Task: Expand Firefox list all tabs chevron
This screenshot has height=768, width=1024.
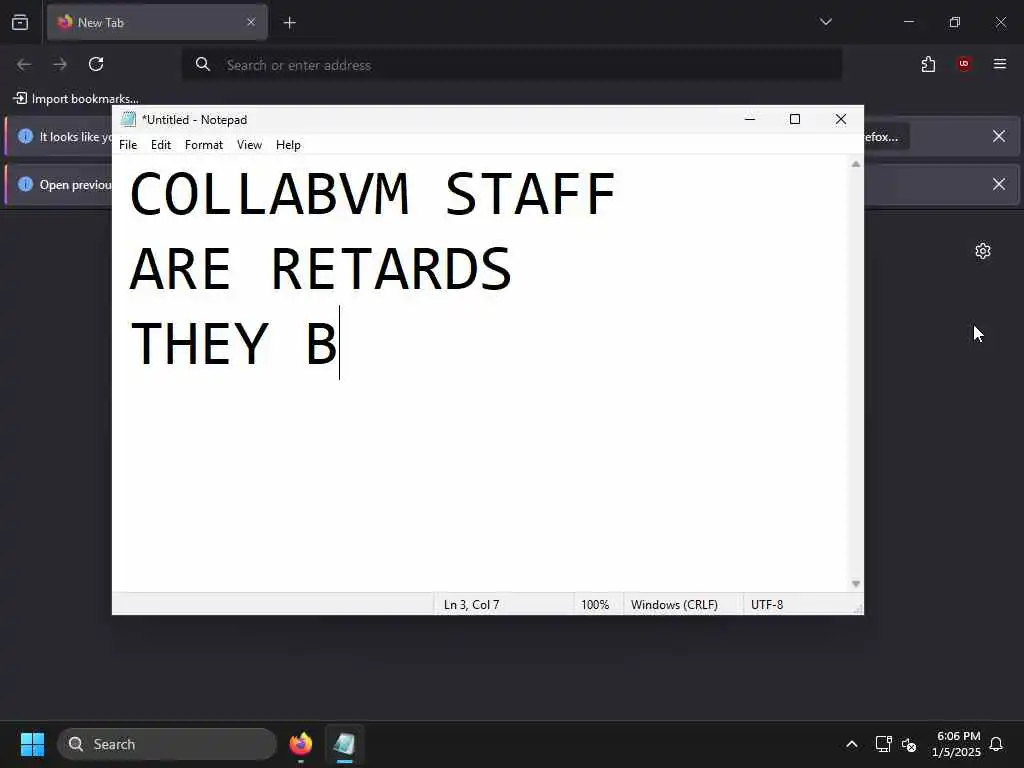Action: click(x=825, y=22)
